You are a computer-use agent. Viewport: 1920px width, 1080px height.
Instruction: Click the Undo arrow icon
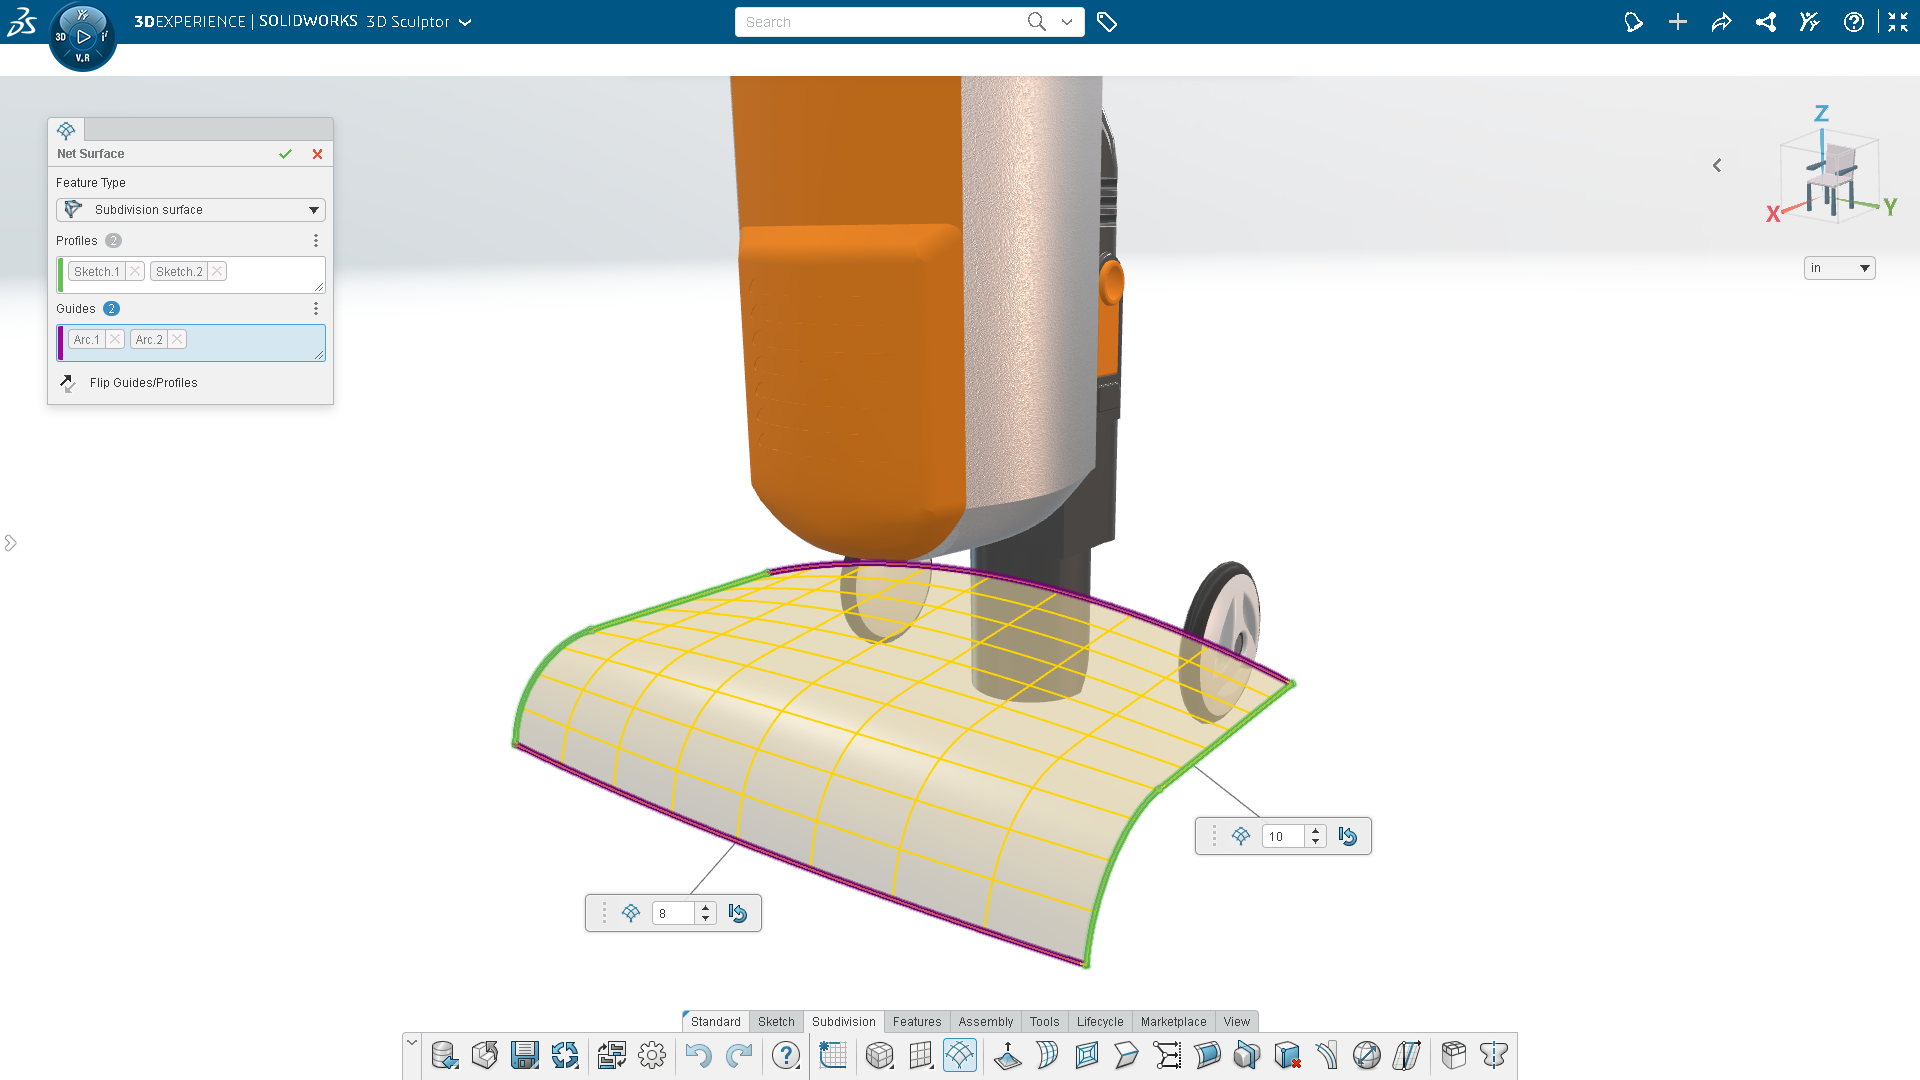click(x=698, y=1055)
